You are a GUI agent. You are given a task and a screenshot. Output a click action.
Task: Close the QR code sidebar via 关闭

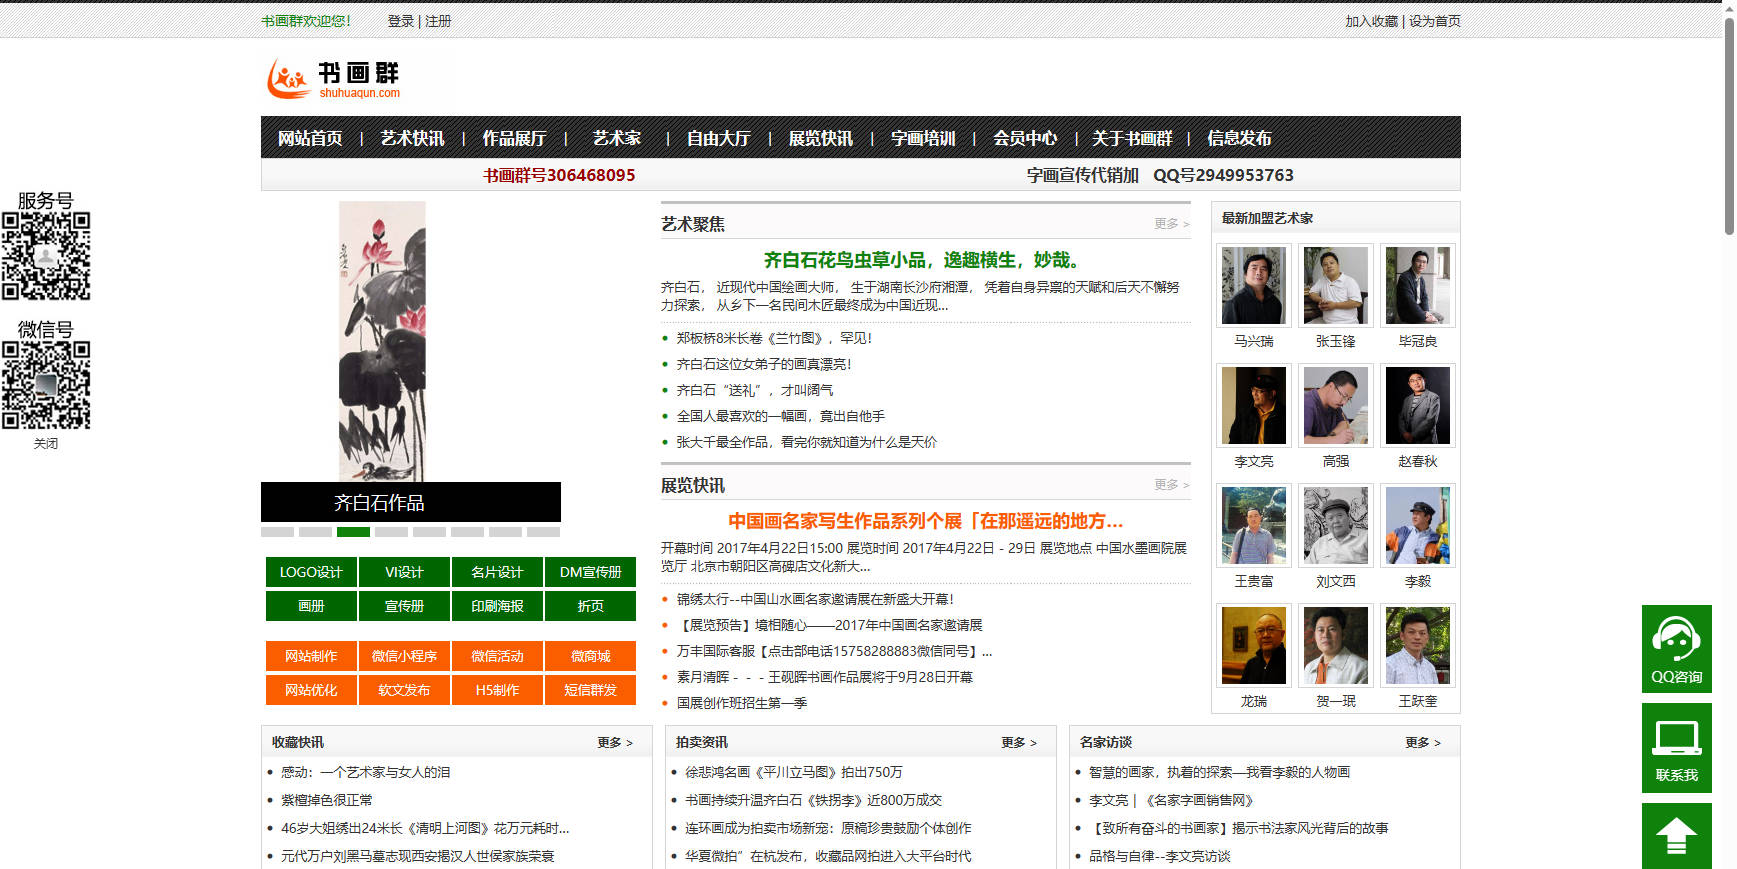(x=46, y=443)
